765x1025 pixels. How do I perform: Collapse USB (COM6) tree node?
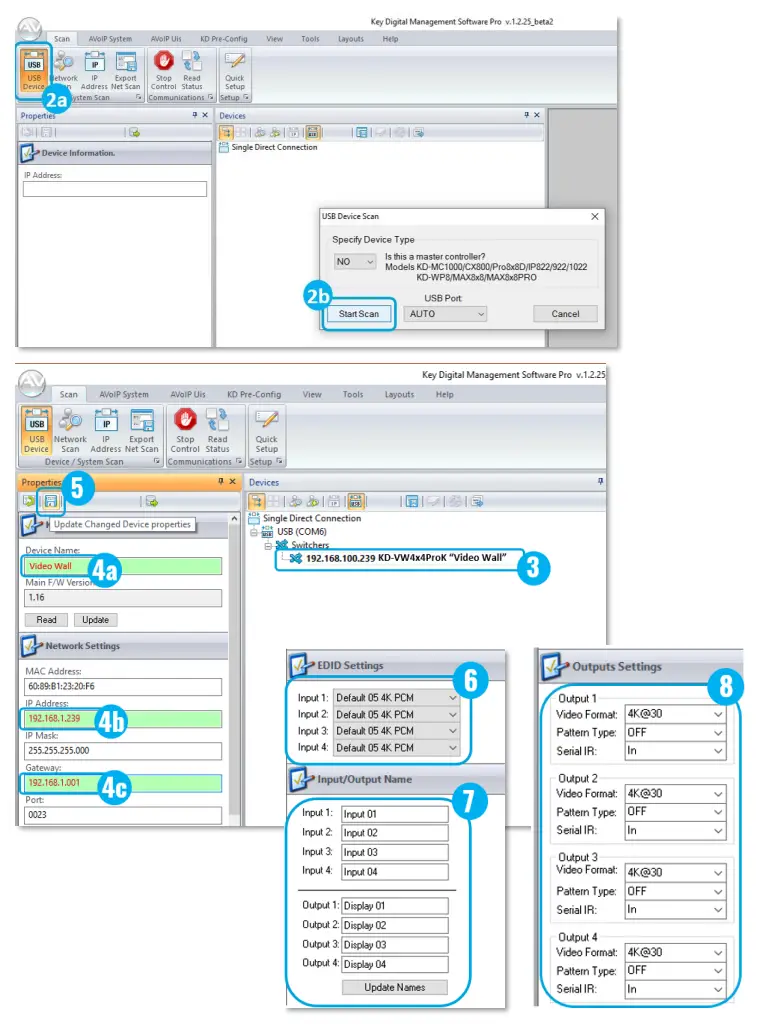point(254,531)
